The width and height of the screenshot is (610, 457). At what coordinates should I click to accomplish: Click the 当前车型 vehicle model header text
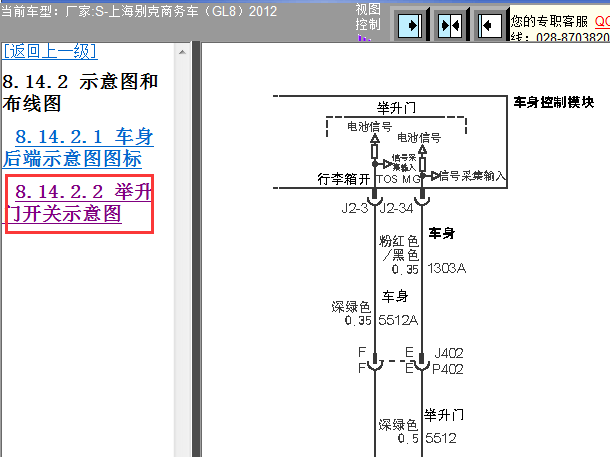[139, 11]
